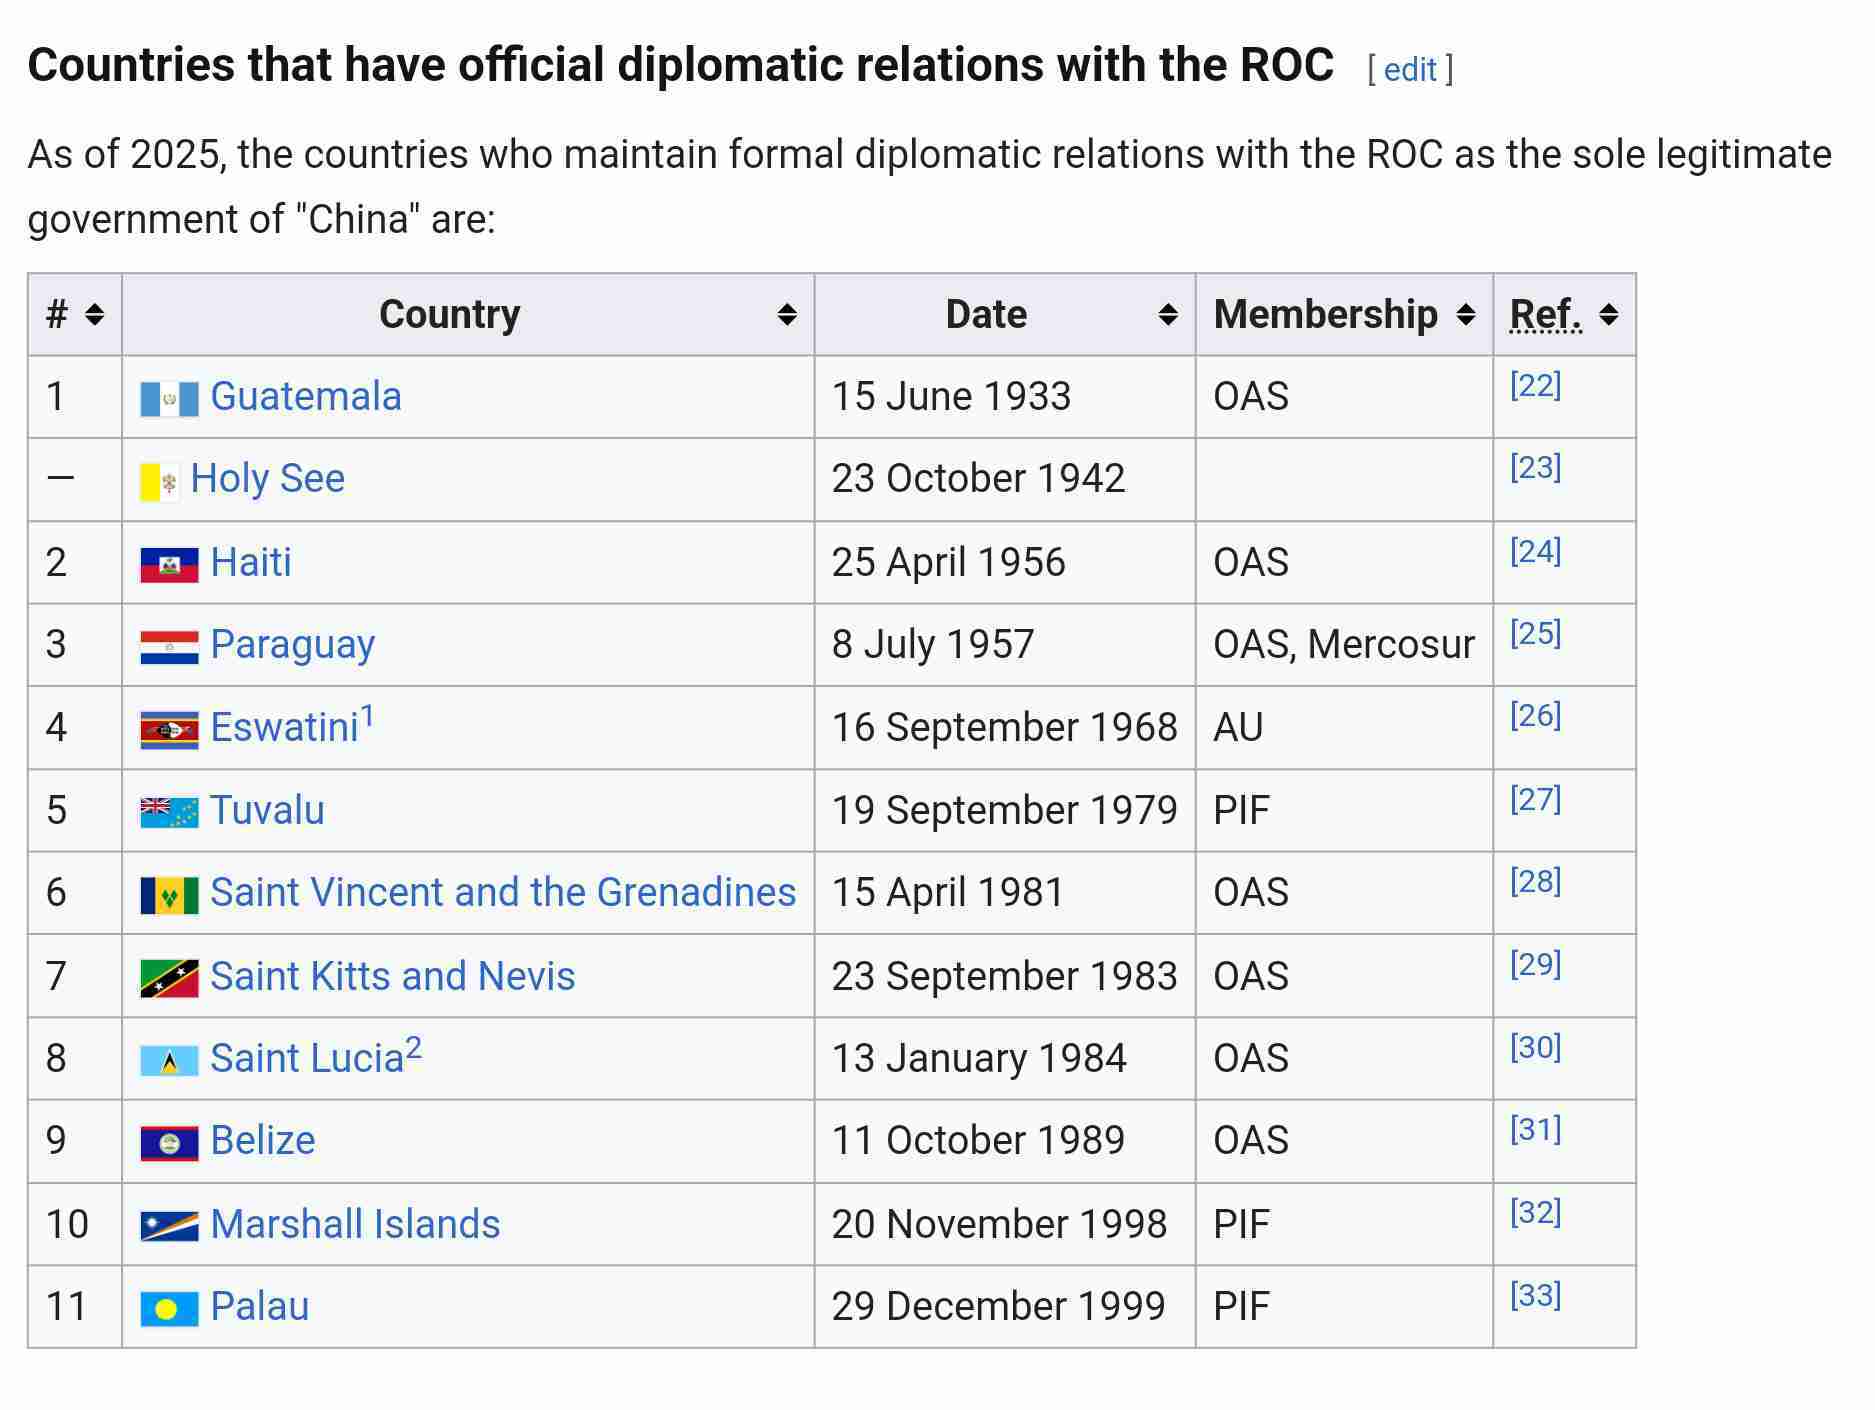Open the edit link beside section heading
1875x1410 pixels.
click(x=1410, y=70)
